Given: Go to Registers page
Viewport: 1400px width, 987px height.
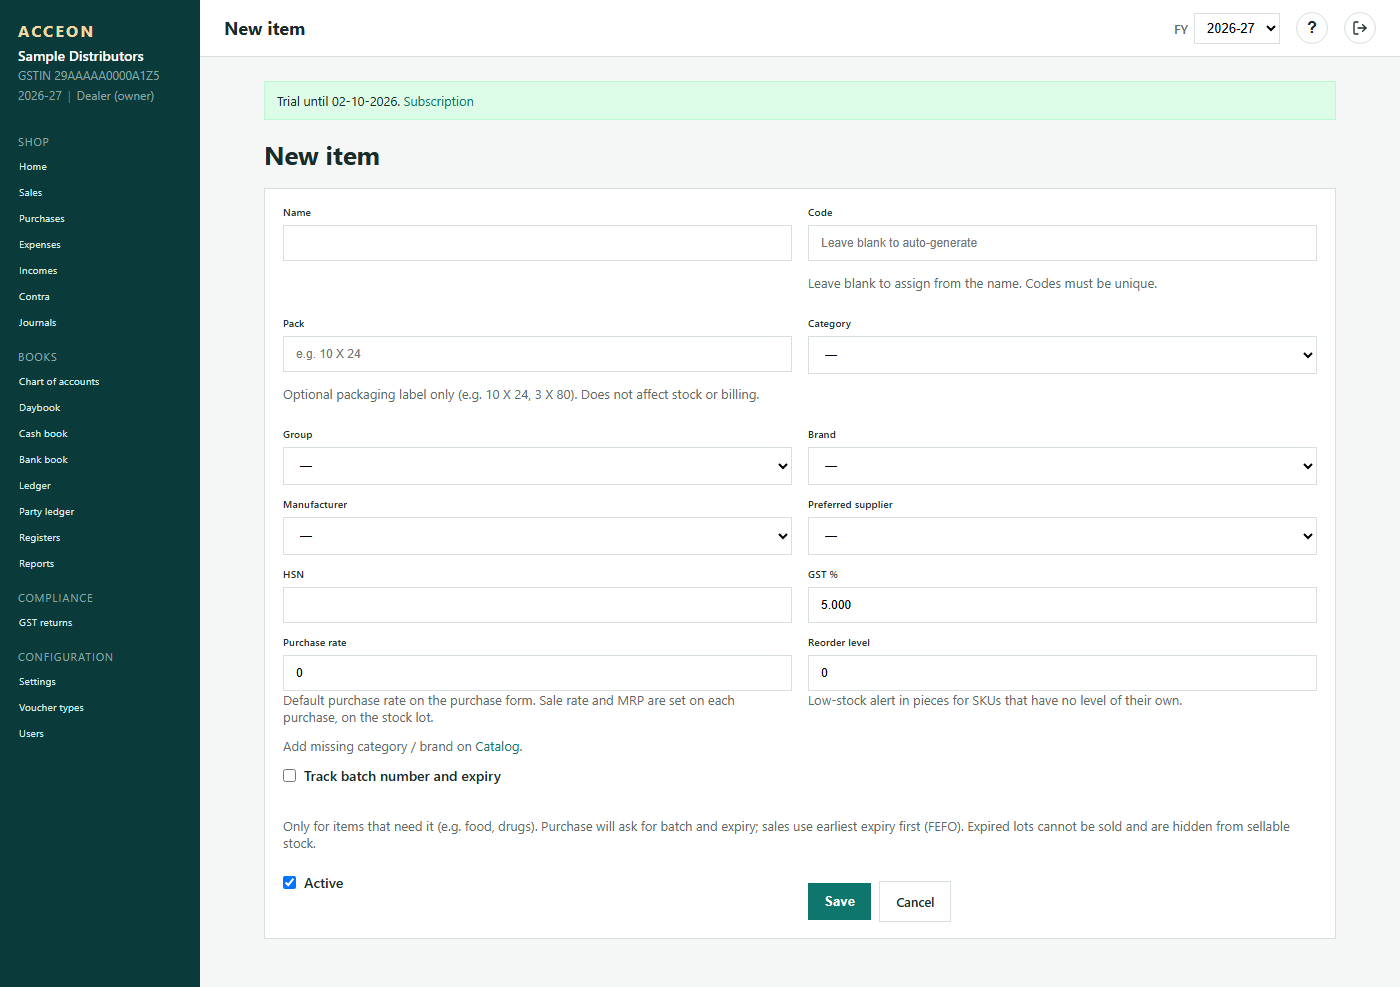Looking at the screenshot, I should click(x=40, y=538).
